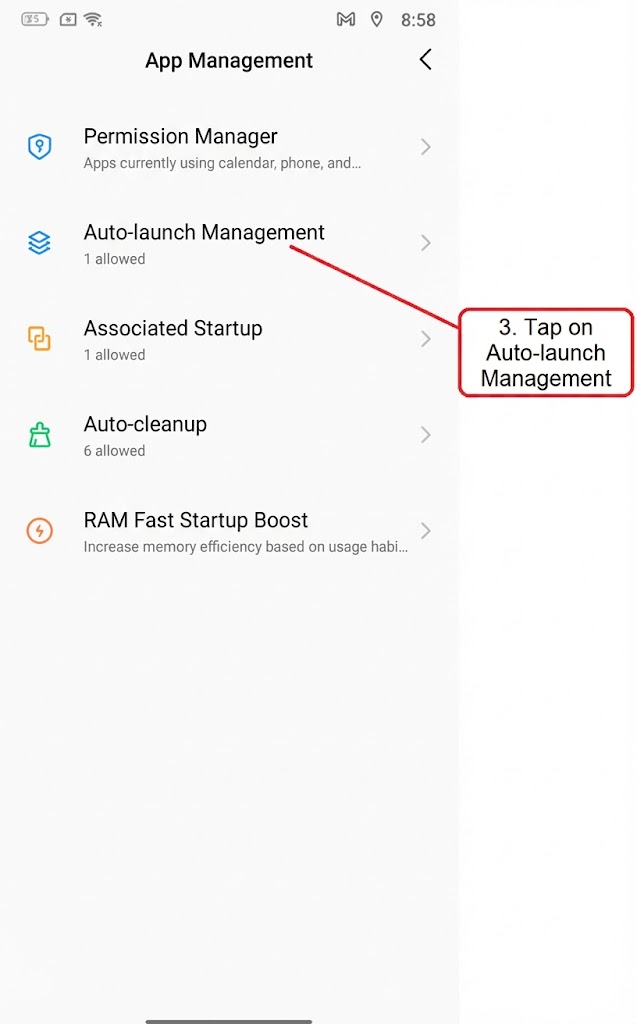637x1024 pixels.
Task: Tap the Associated Startup orange squares icon
Action: 39,339
